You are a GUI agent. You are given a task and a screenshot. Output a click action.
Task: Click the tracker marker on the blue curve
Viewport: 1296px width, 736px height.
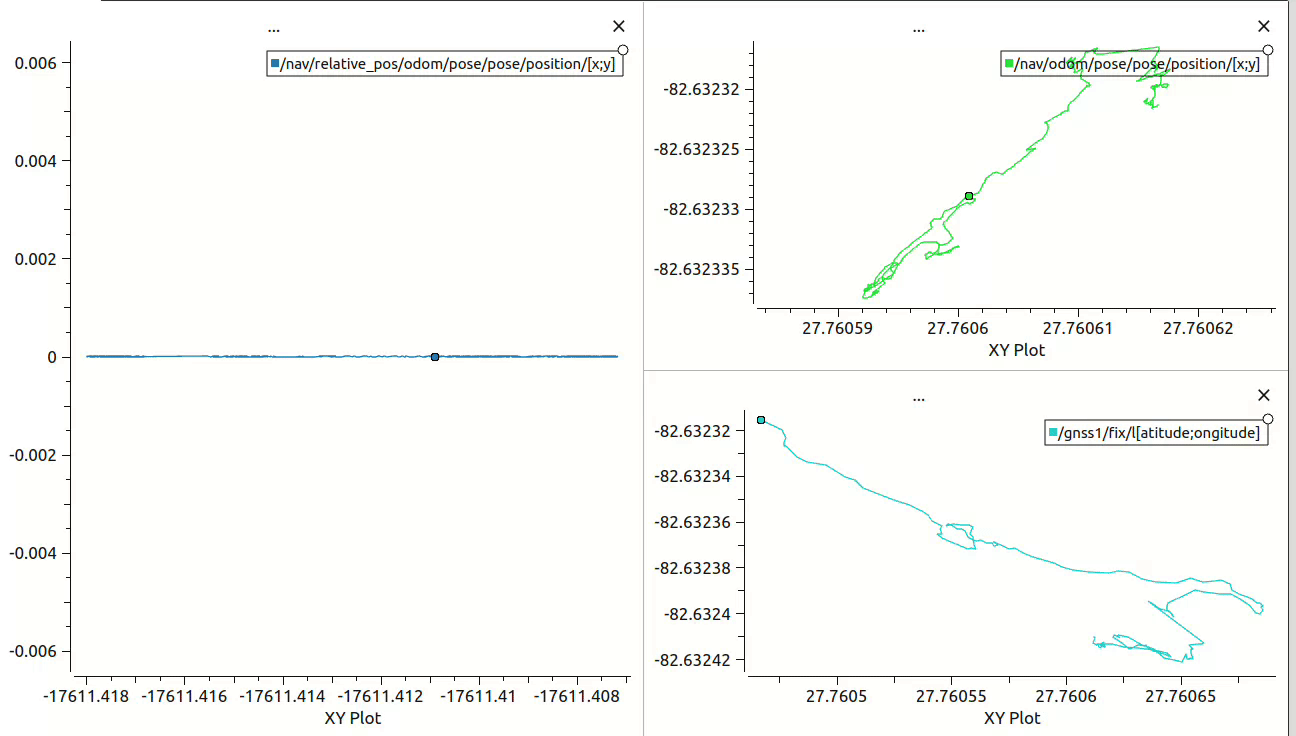tap(434, 356)
